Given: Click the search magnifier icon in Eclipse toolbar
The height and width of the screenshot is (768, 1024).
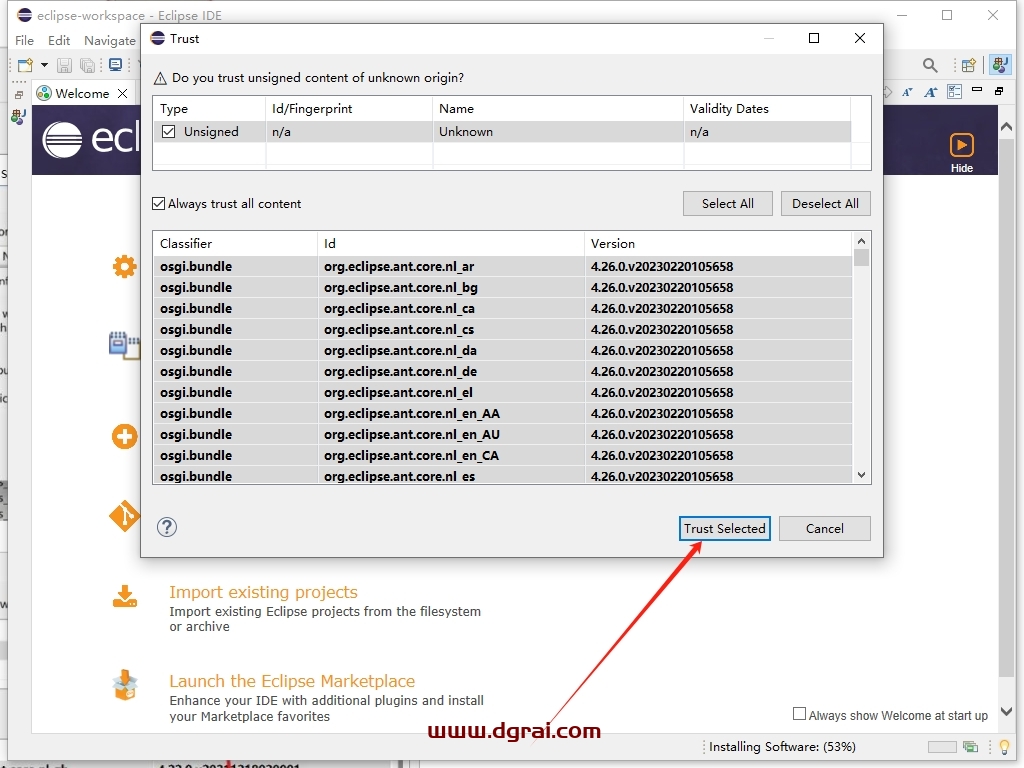Looking at the screenshot, I should [930, 65].
